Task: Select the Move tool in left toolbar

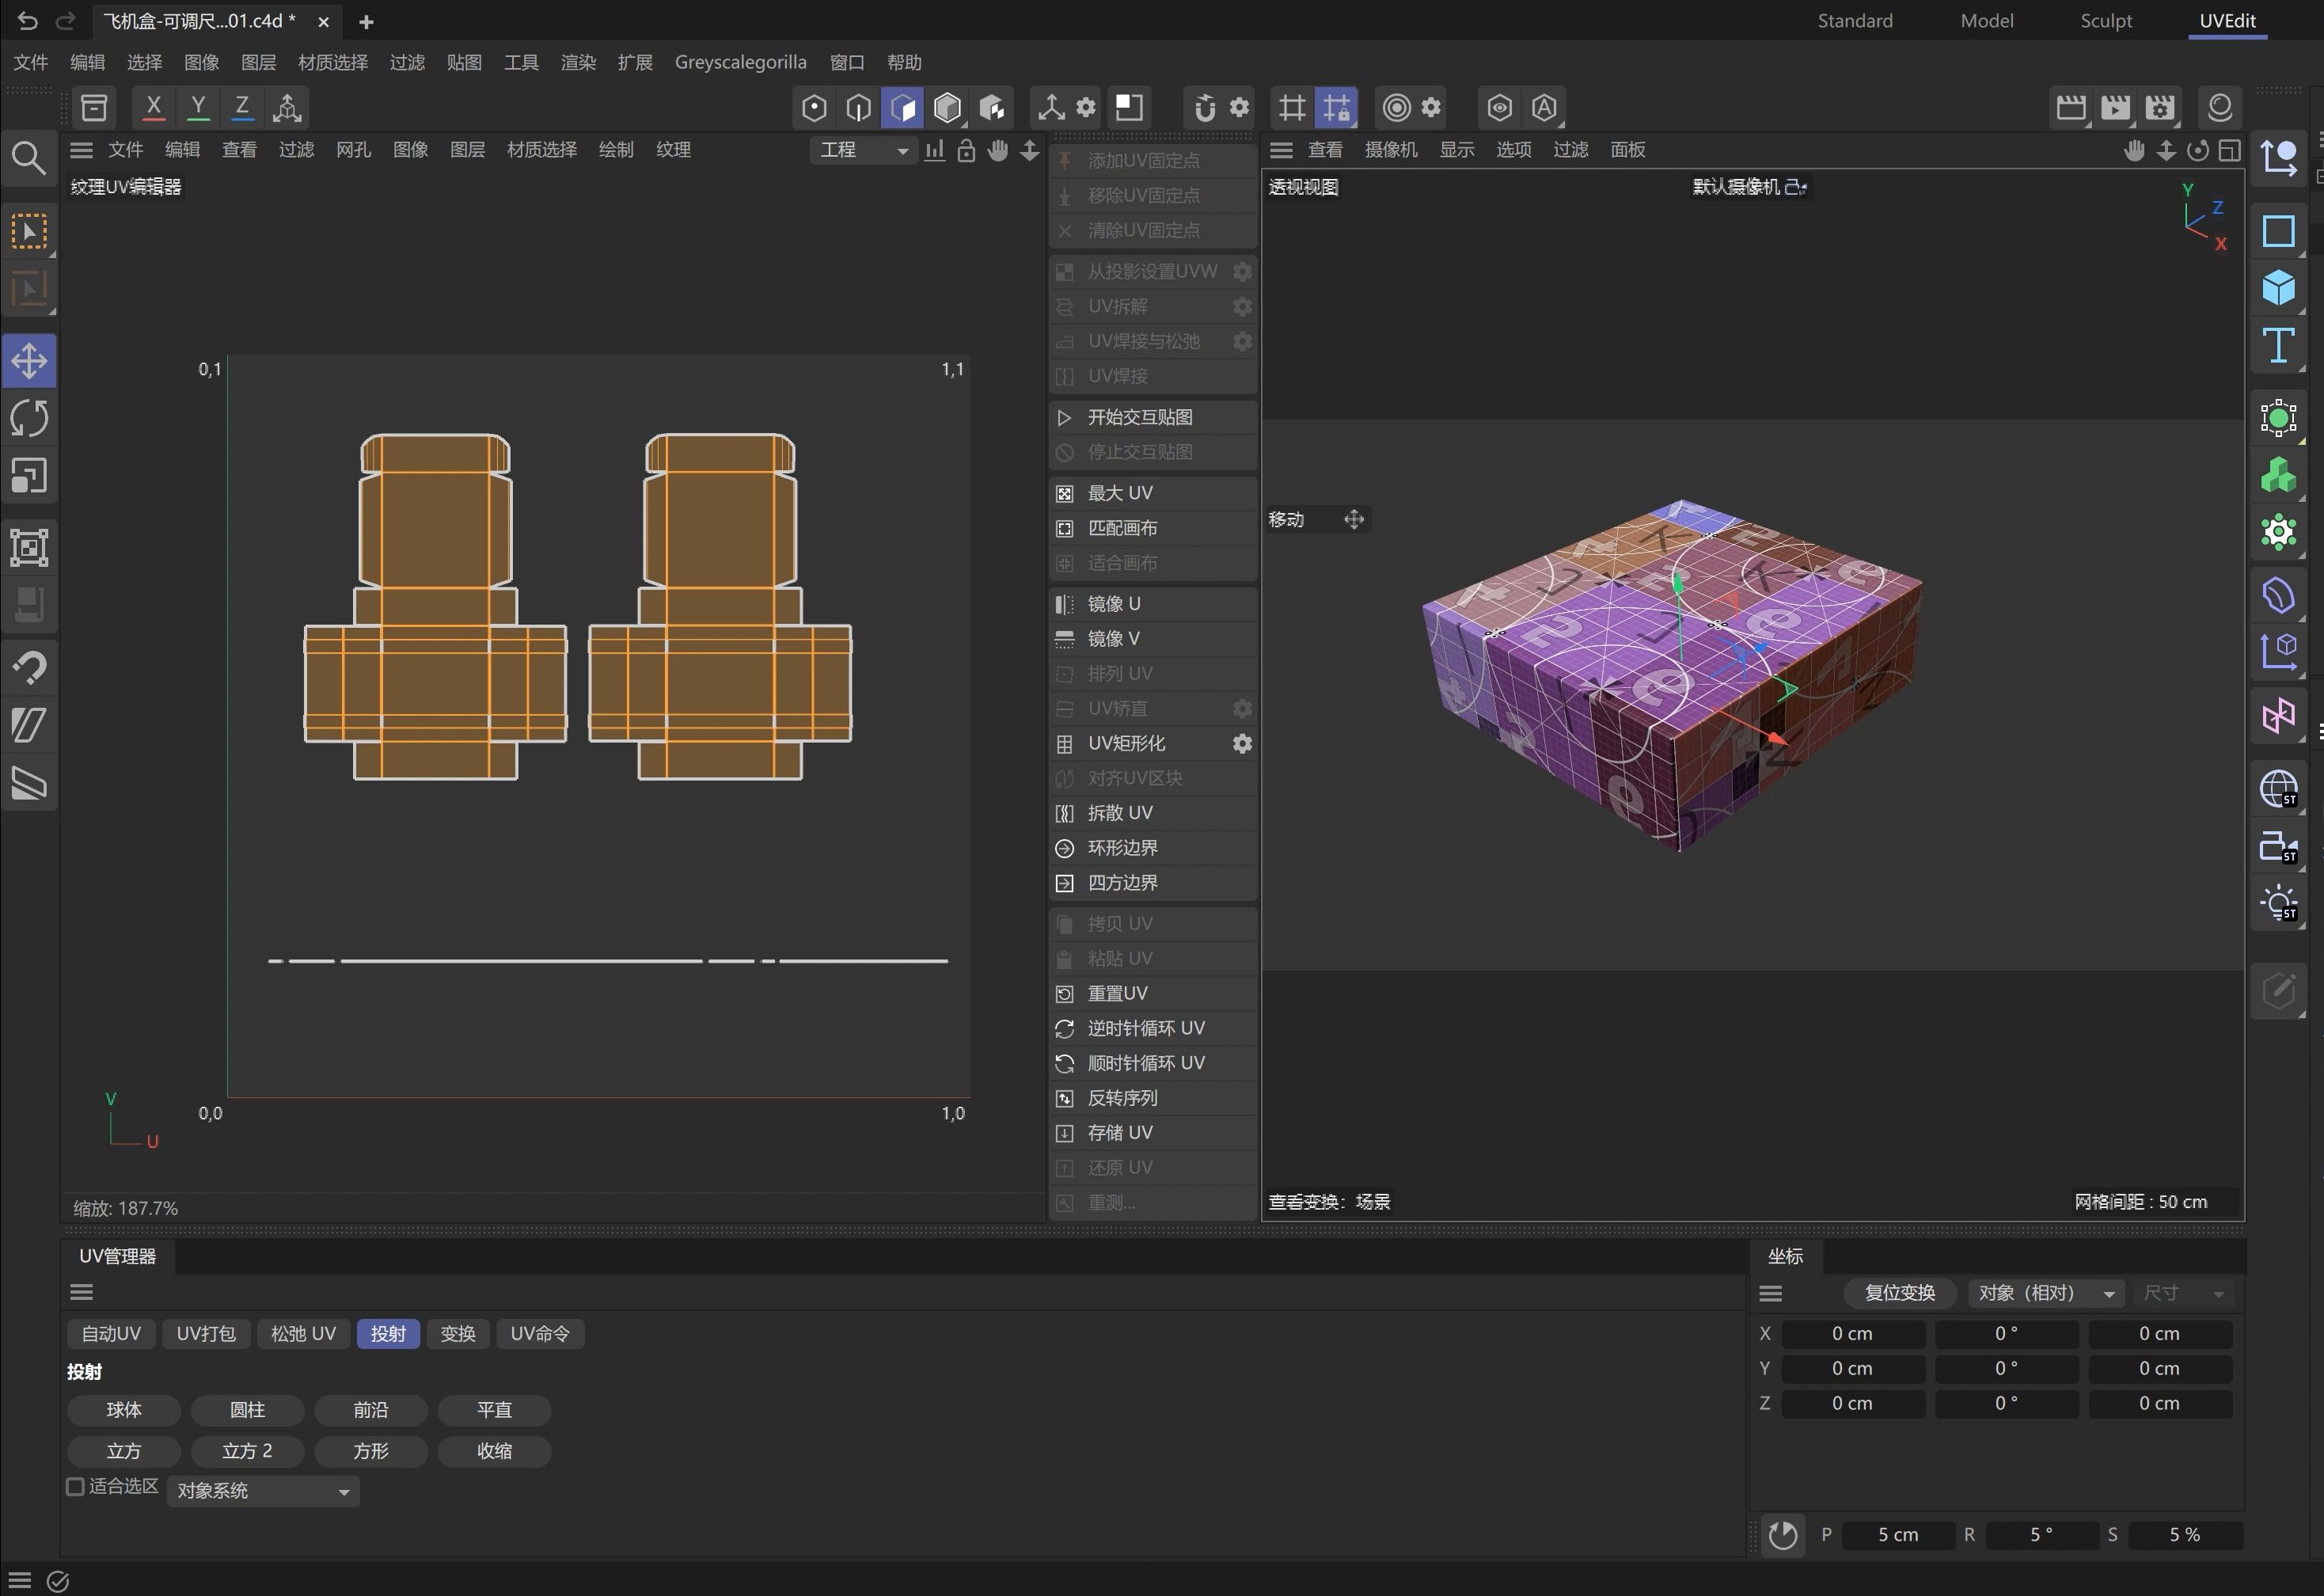Action: [x=29, y=361]
